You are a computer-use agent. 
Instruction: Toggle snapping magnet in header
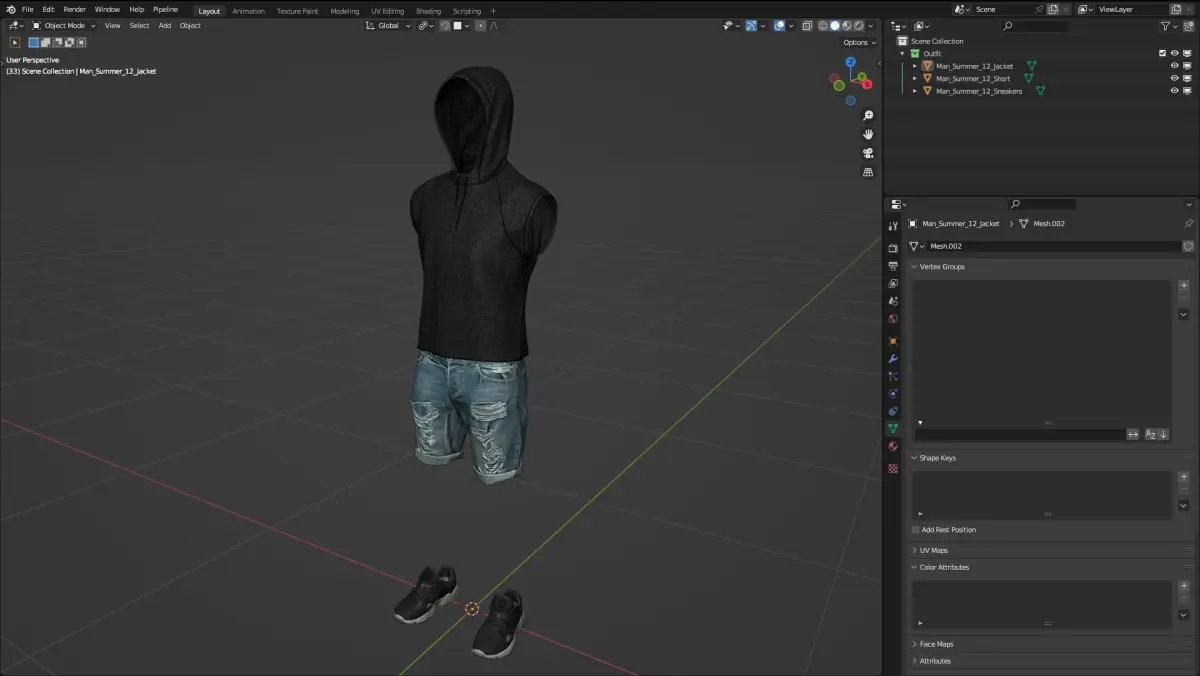(x=445, y=26)
